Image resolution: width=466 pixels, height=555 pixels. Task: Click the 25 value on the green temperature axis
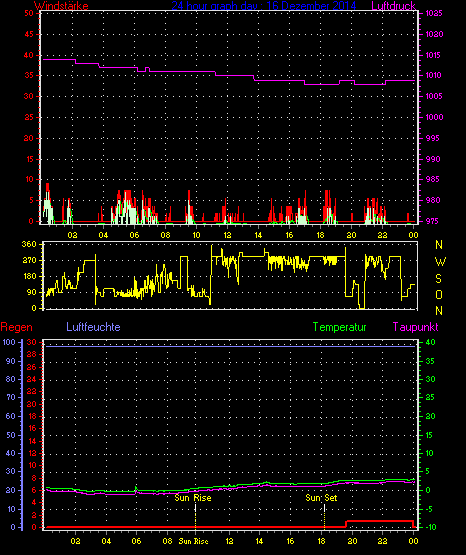[430, 397]
